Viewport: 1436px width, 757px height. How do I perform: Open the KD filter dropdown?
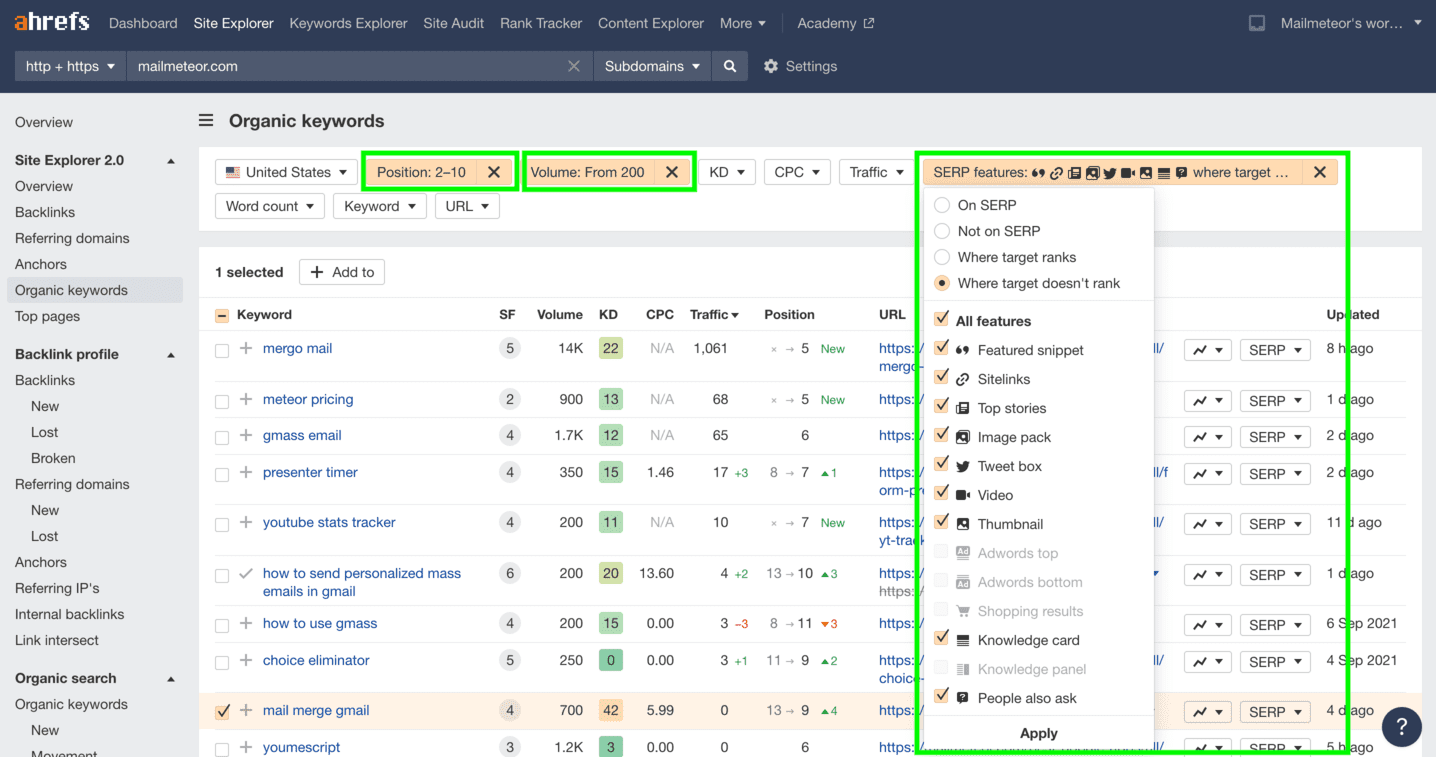(x=727, y=172)
